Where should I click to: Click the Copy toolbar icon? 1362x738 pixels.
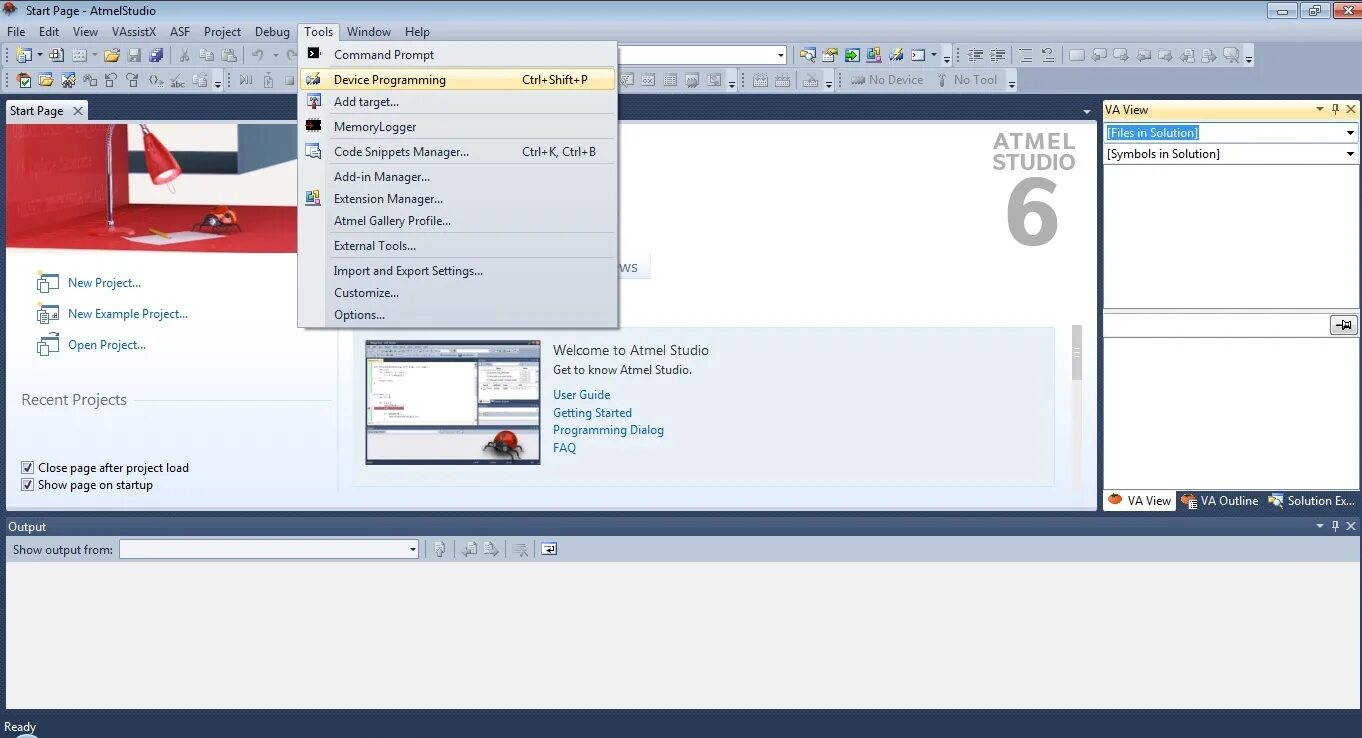tap(206, 55)
